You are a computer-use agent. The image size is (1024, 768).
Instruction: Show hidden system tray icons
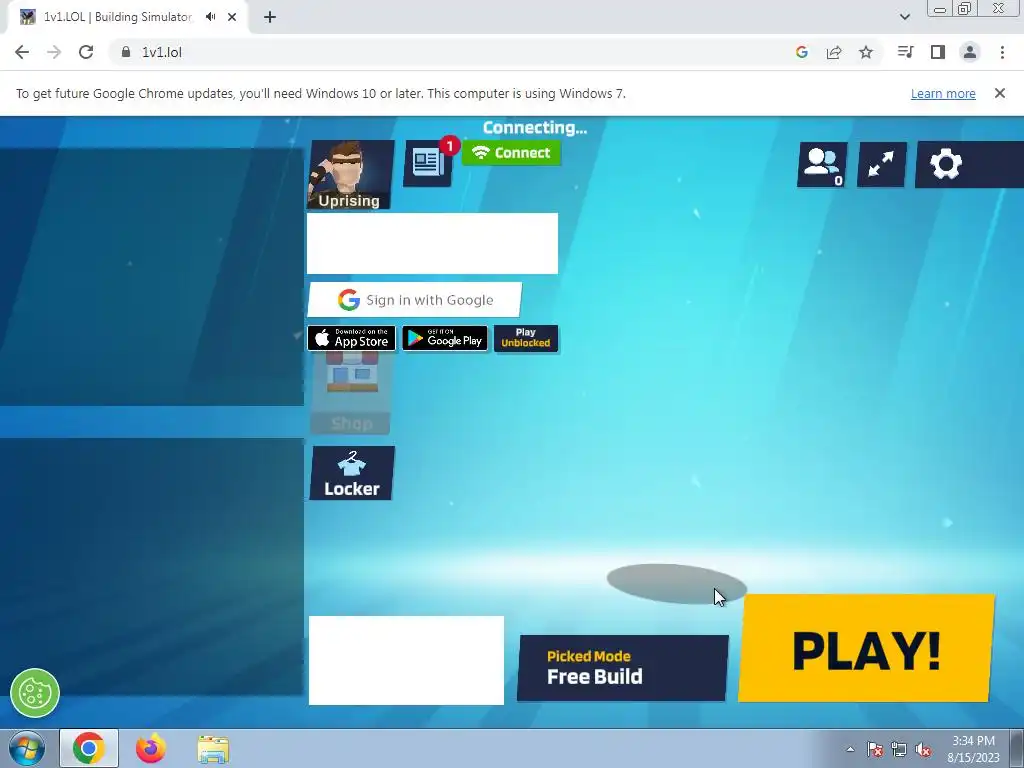(850, 749)
